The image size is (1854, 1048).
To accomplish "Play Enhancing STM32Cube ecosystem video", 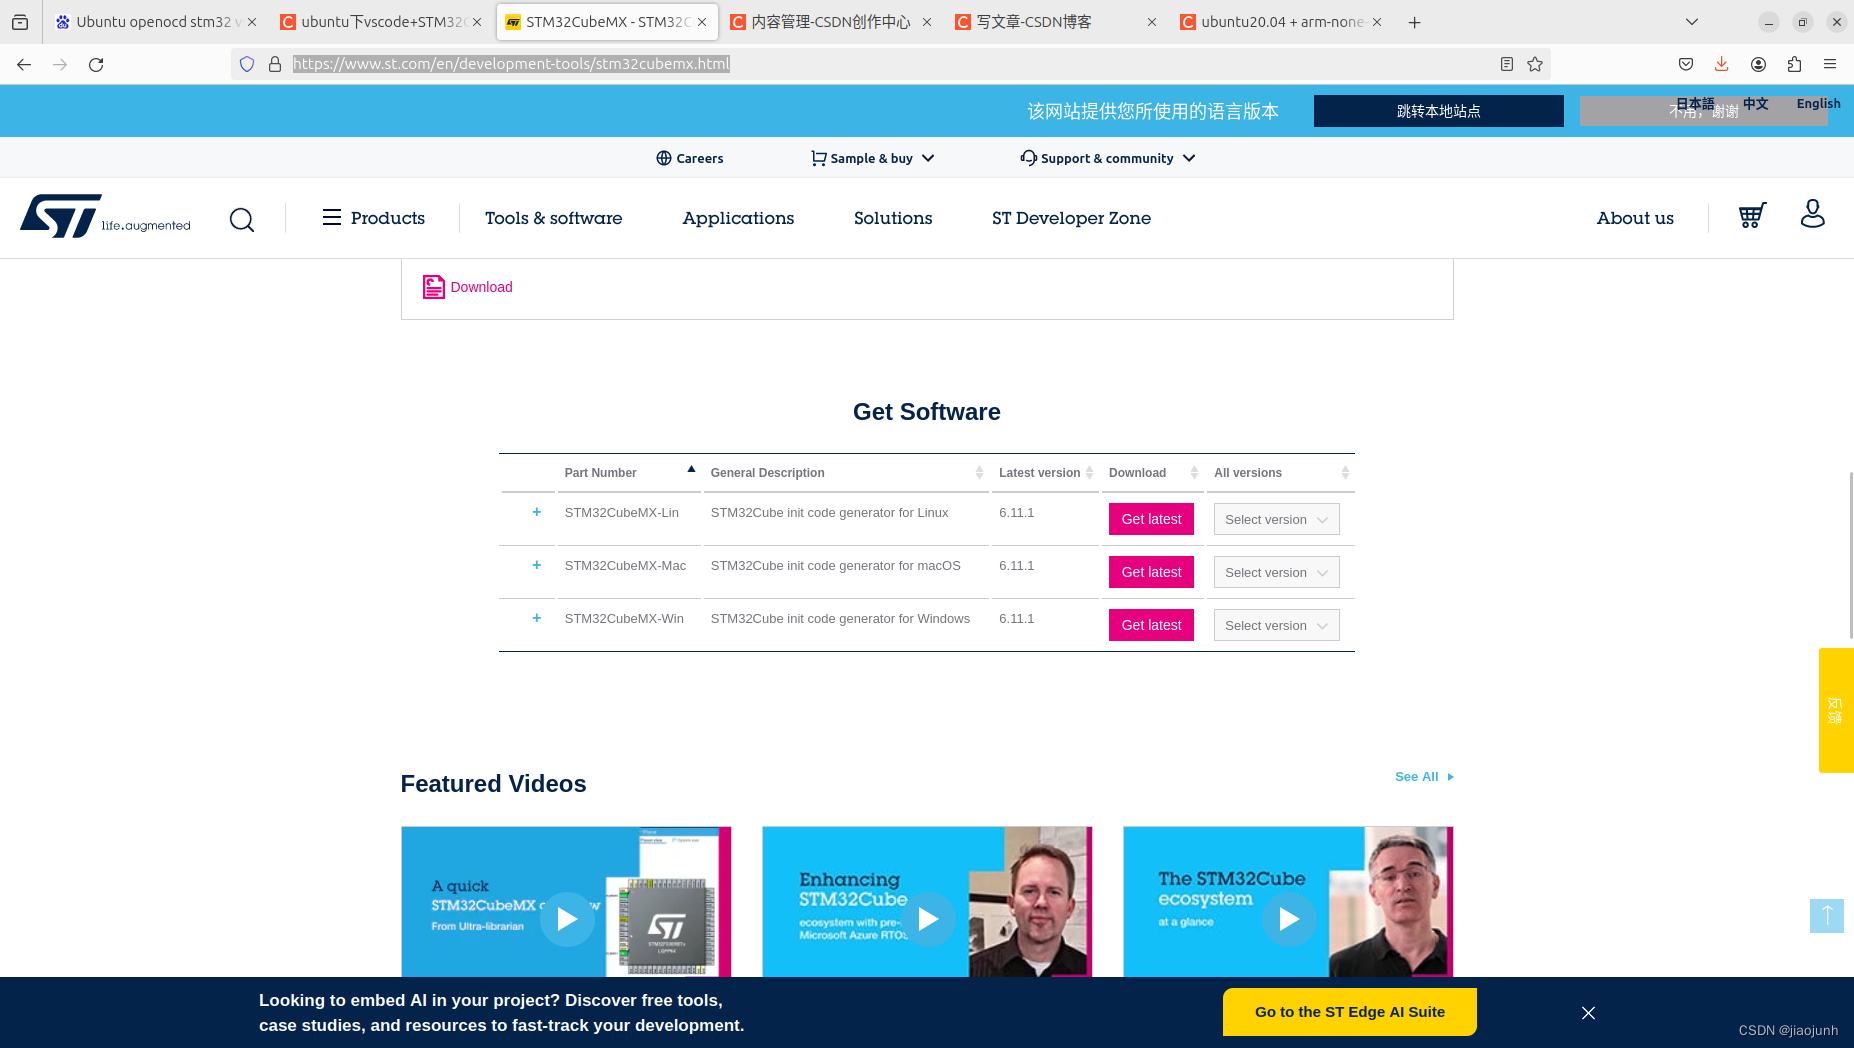I will (928, 919).
